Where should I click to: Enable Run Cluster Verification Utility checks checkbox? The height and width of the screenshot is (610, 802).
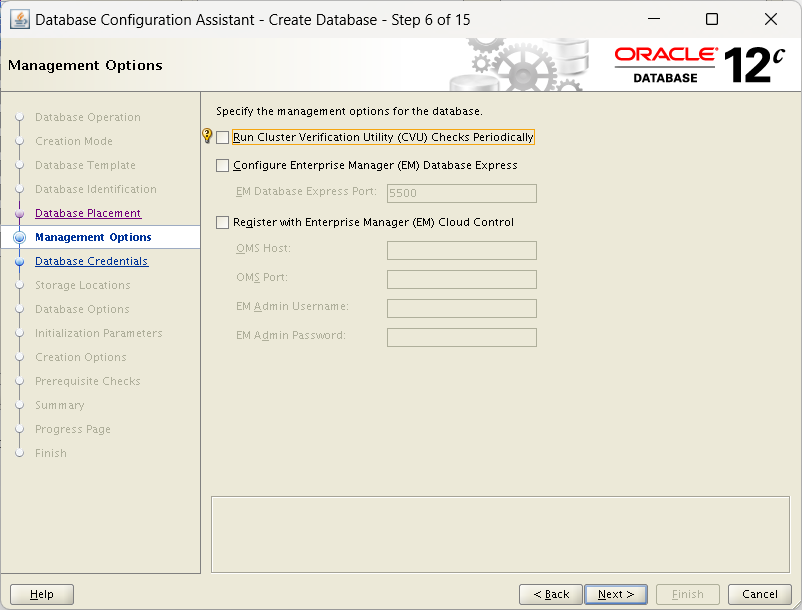222,138
